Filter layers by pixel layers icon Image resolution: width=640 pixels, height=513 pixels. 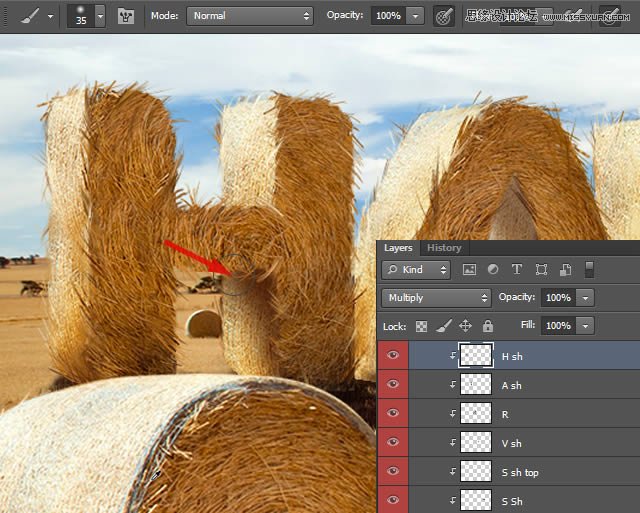click(x=469, y=269)
